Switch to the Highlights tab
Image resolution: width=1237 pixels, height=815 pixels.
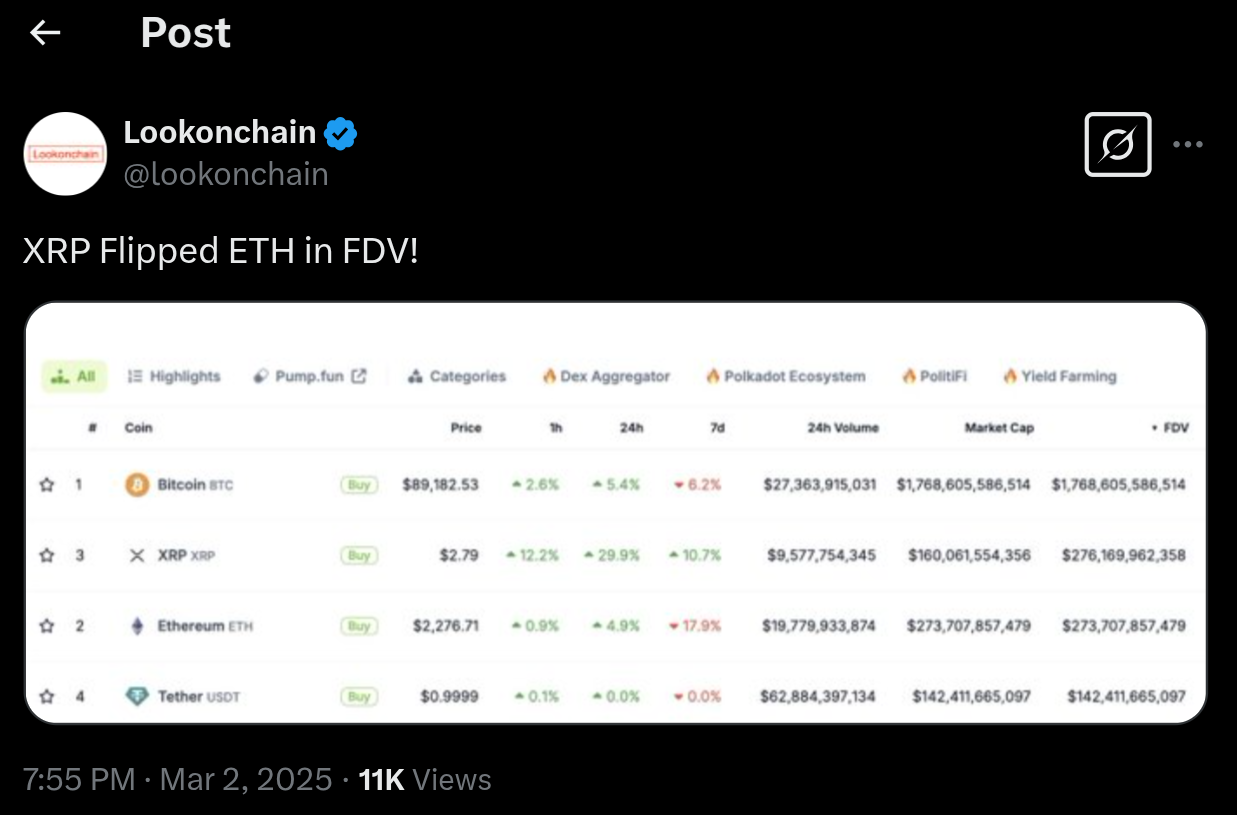pyautogui.click(x=174, y=377)
